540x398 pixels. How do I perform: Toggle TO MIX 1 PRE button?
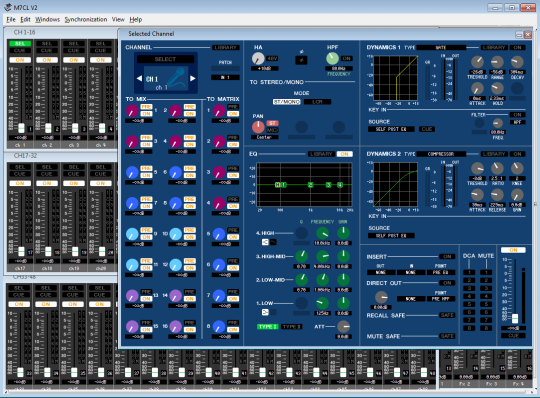point(146,107)
